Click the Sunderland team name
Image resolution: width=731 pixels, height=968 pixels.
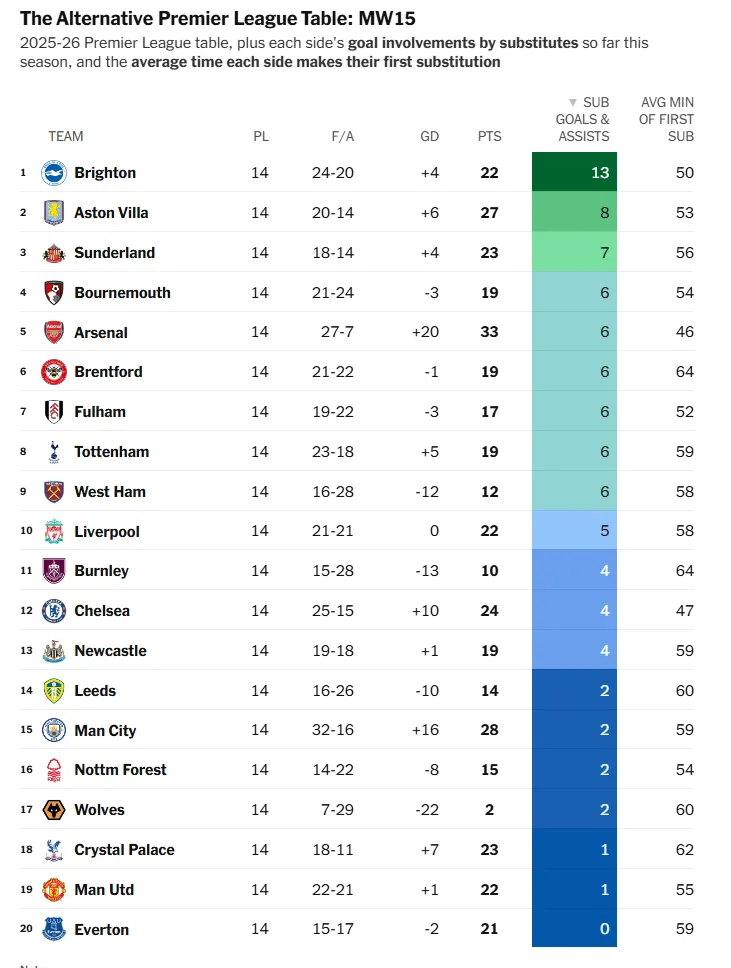click(x=114, y=253)
